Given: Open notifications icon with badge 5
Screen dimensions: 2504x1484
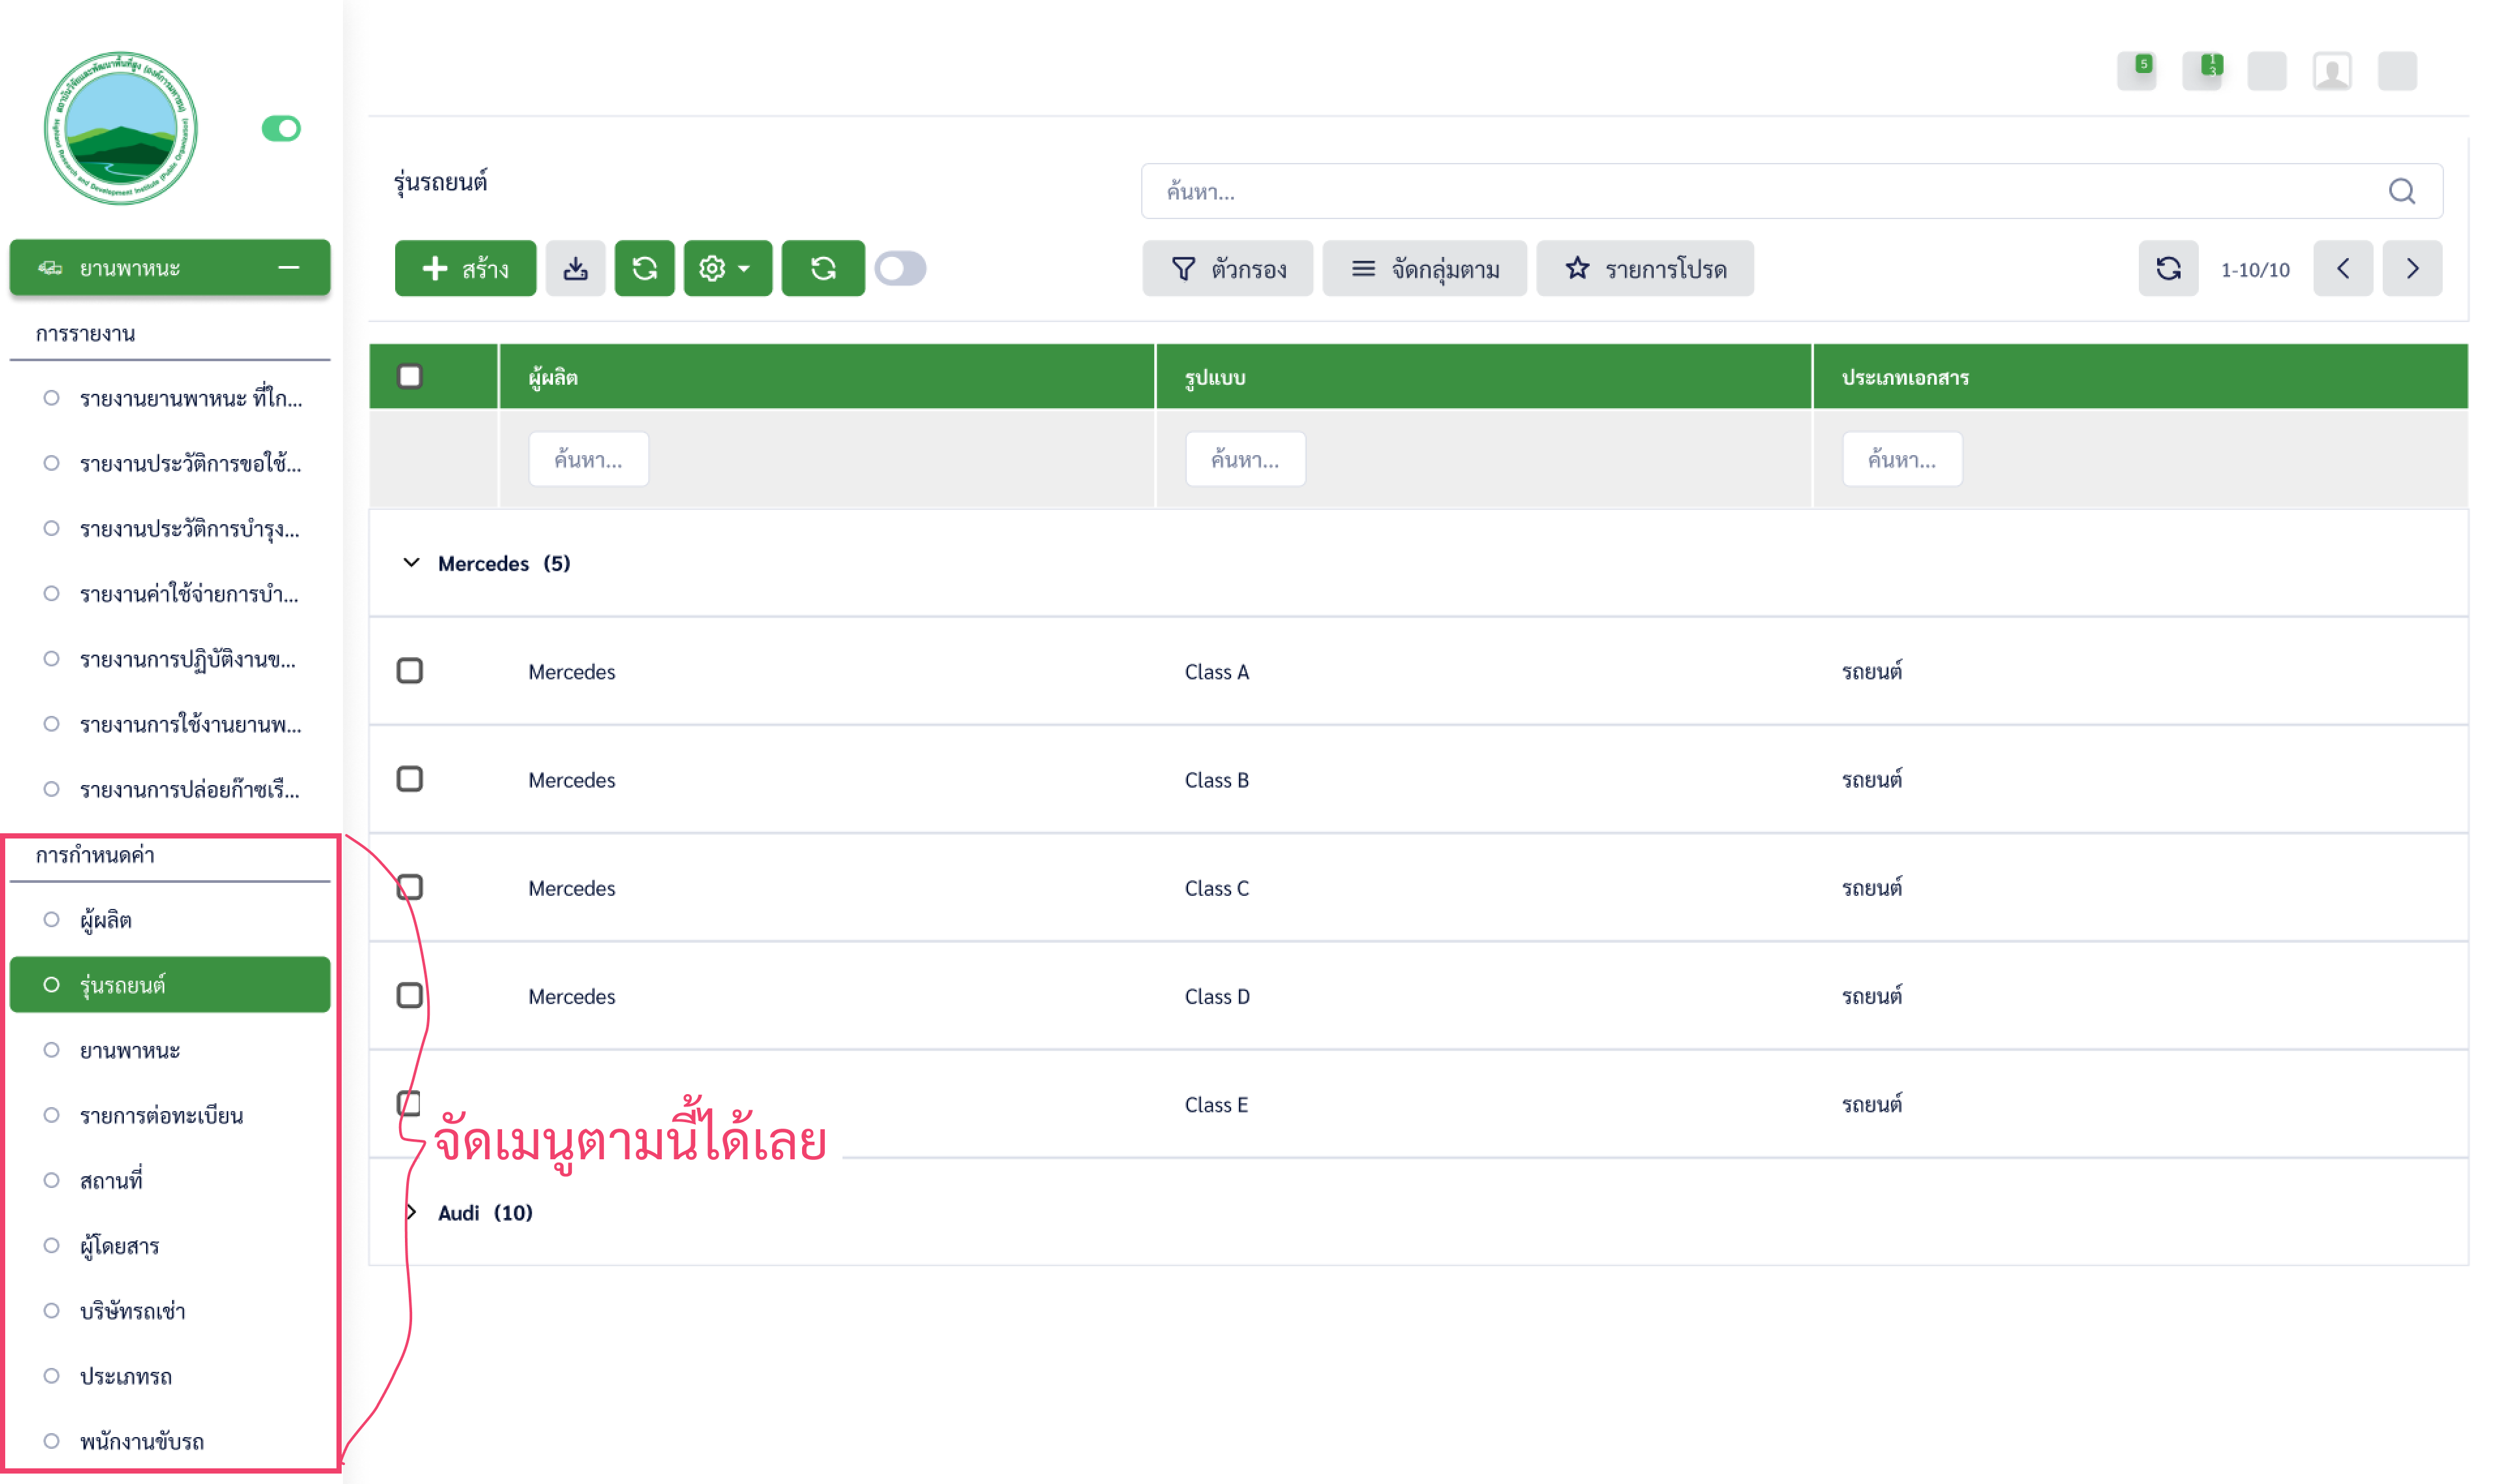Looking at the screenshot, I should click(x=2136, y=71).
